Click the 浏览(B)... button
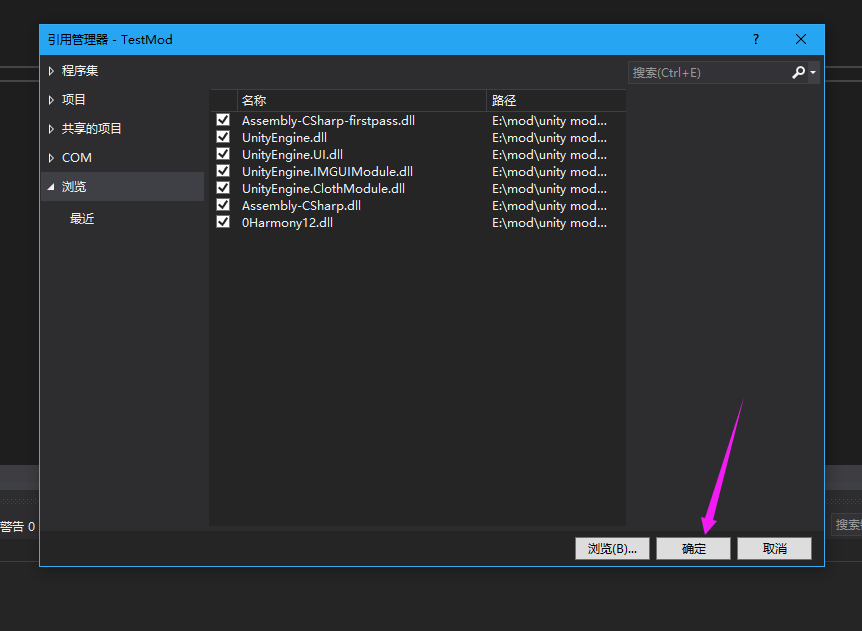This screenshot has width=862, height=631. pos(612,548)
